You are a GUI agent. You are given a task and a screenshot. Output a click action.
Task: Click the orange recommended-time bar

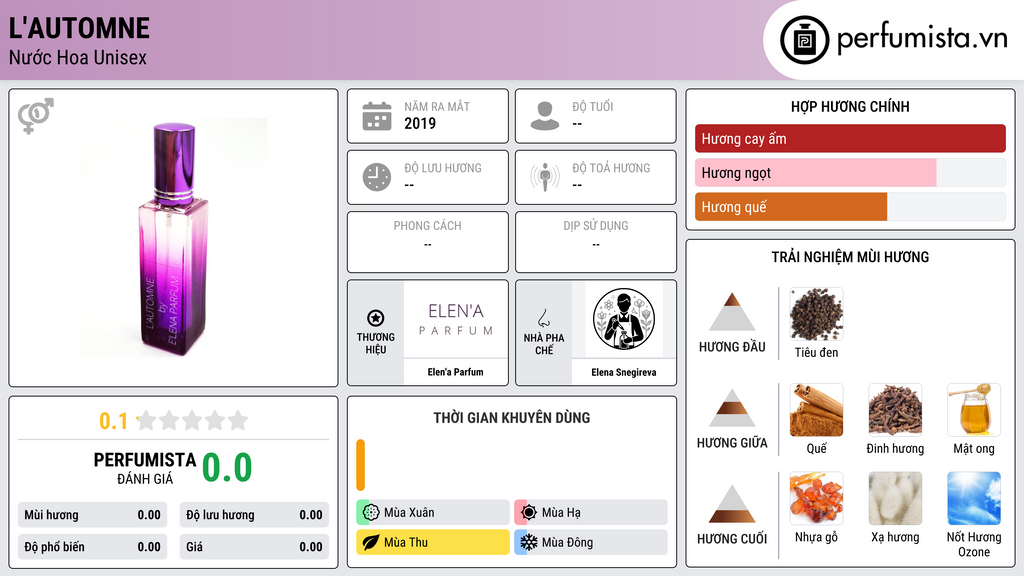point(360,465)
